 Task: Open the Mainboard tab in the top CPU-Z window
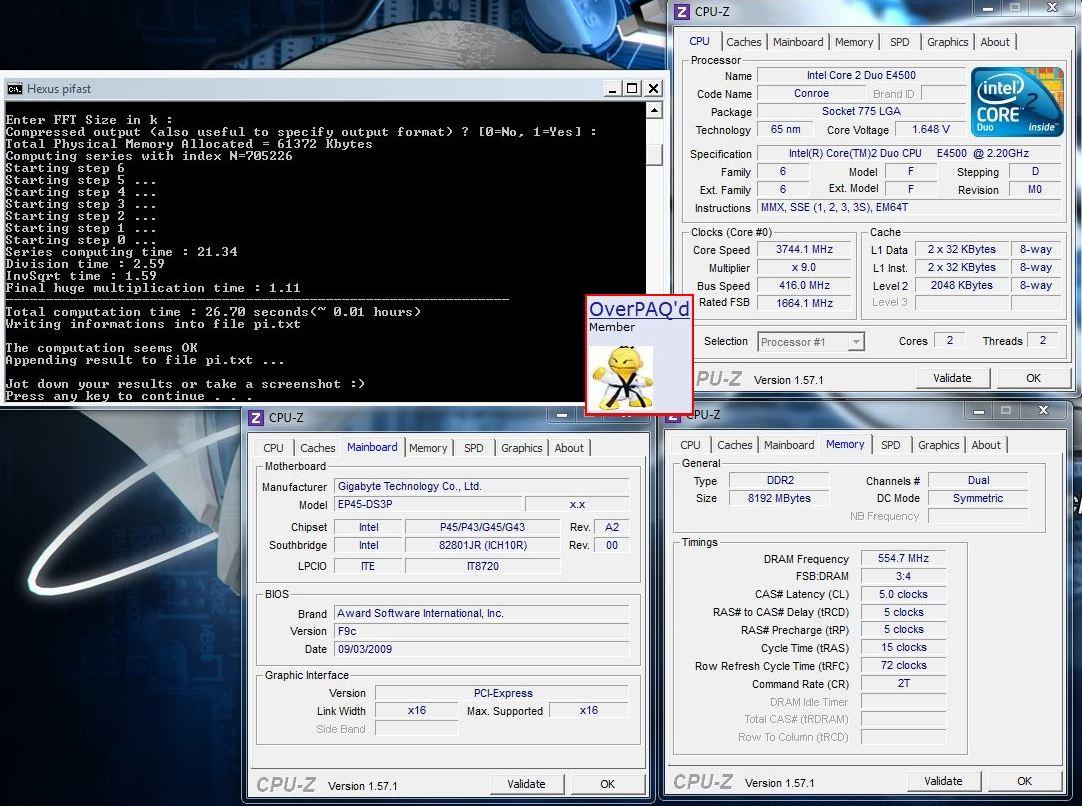tap(798, 42)
